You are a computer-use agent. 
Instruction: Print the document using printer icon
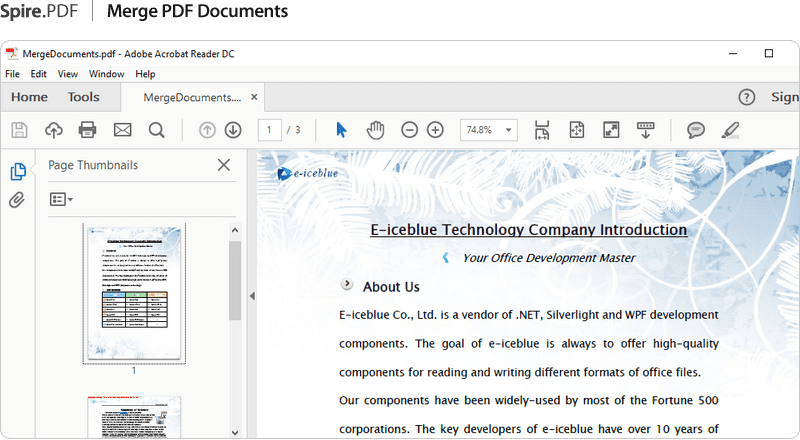pyautogui.click(x=87, y=130)
